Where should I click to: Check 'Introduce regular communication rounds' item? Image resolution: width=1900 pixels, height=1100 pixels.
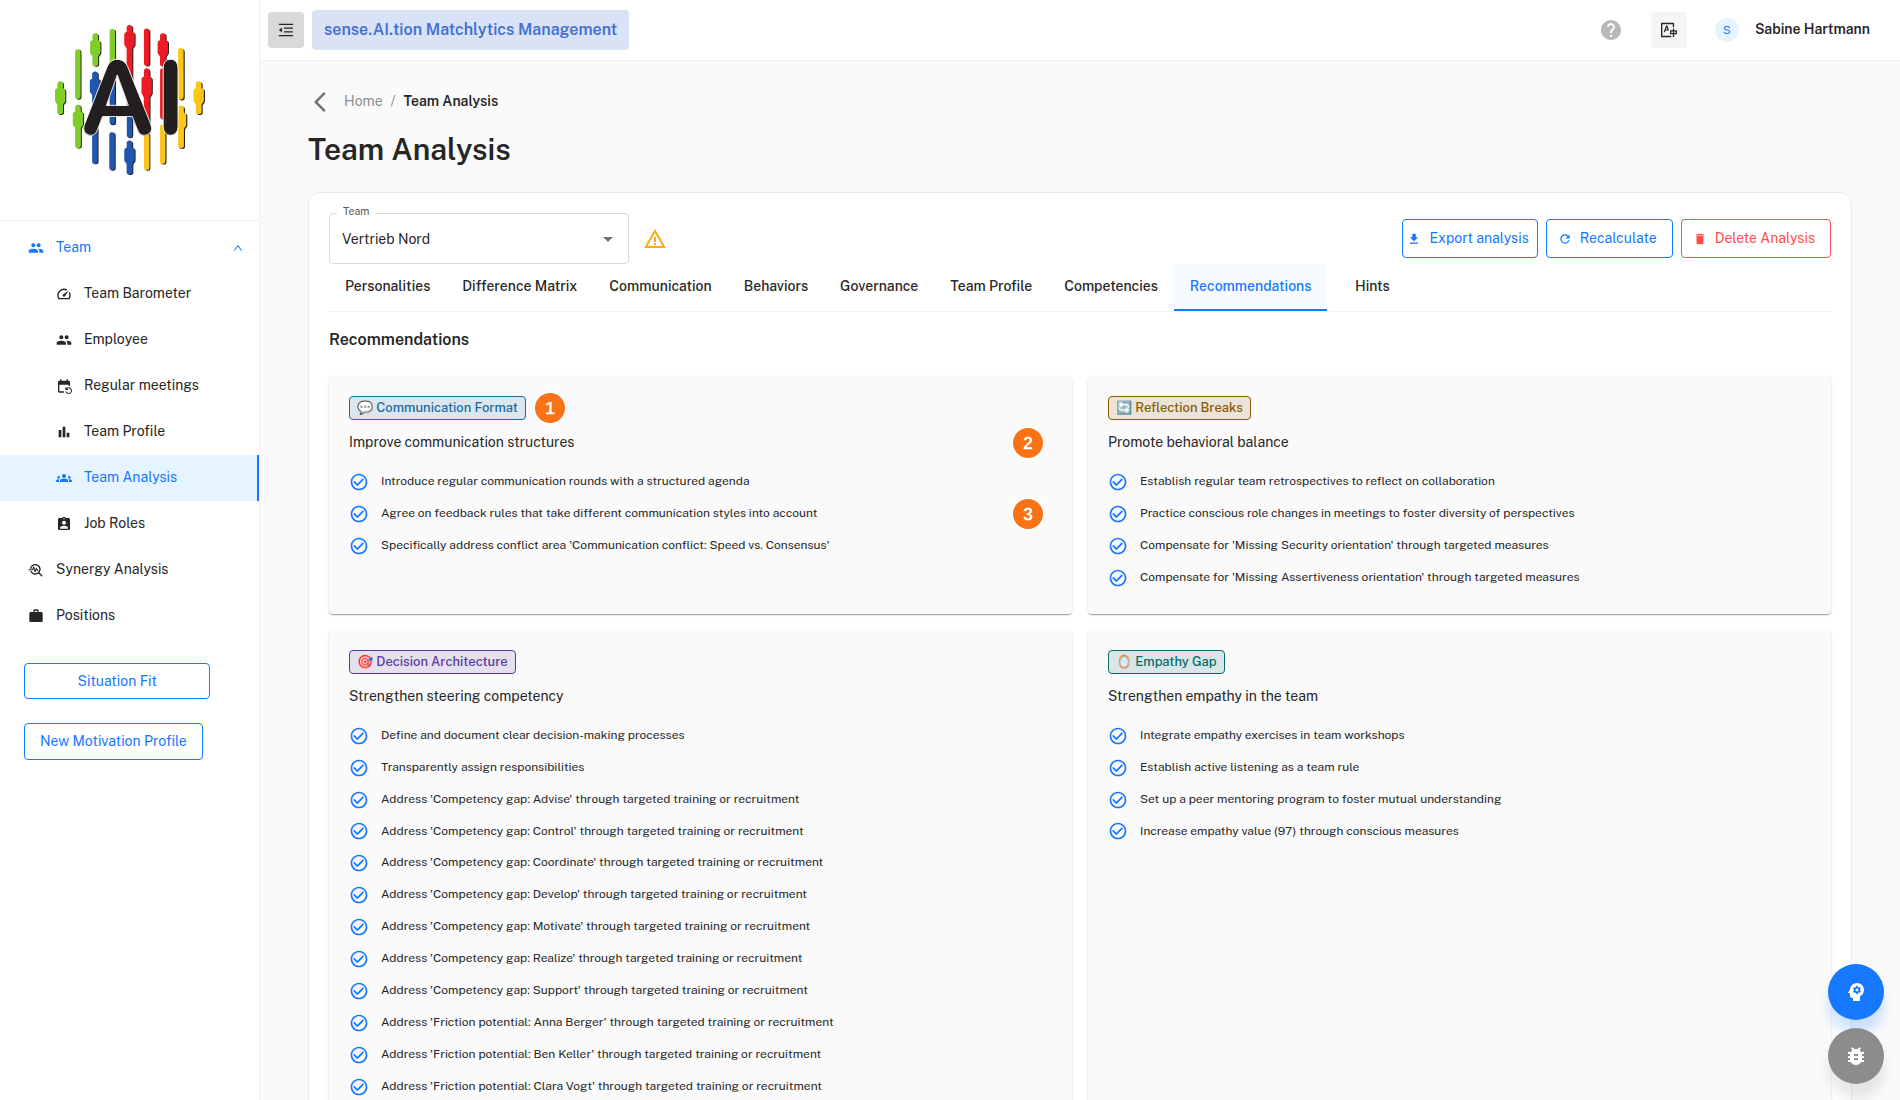359,482
